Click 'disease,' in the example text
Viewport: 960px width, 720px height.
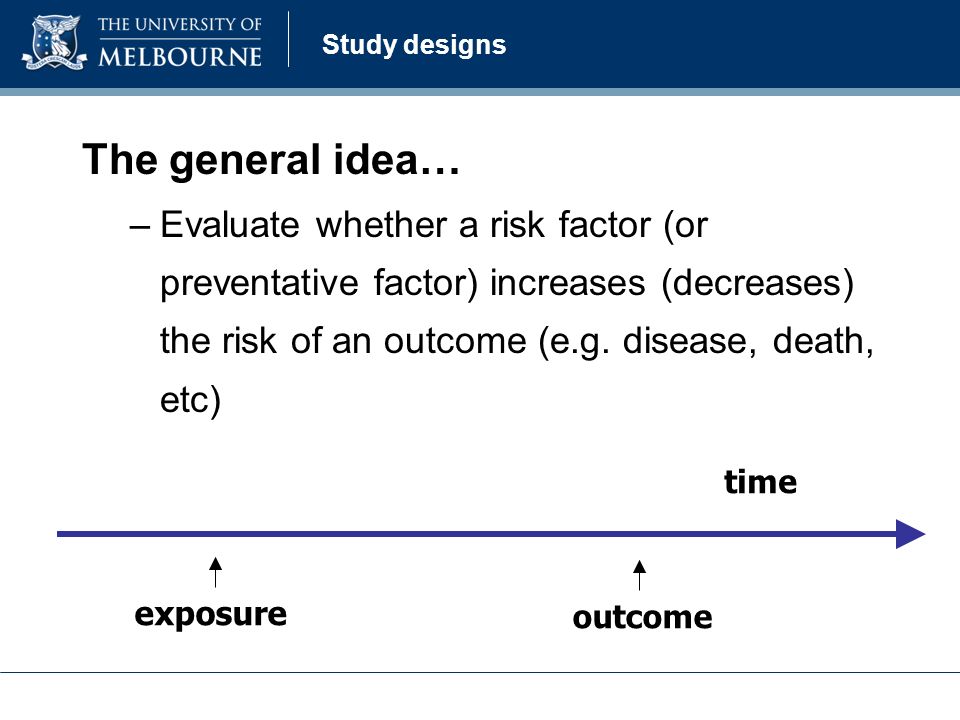point(690,341)
